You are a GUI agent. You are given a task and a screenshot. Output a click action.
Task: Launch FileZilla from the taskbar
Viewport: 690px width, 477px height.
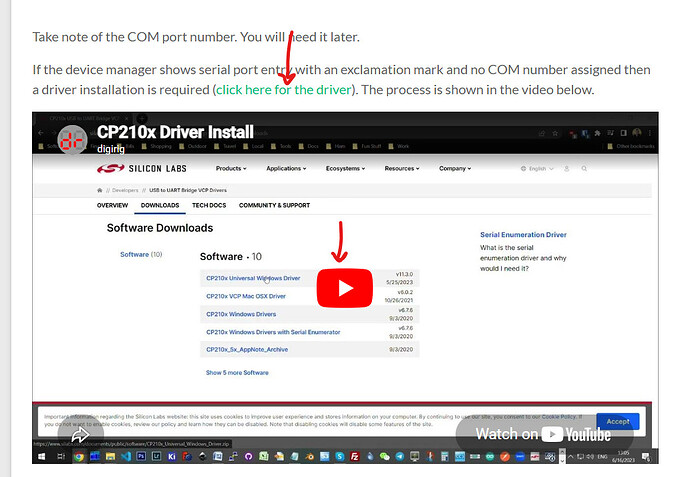pos(355,457)
